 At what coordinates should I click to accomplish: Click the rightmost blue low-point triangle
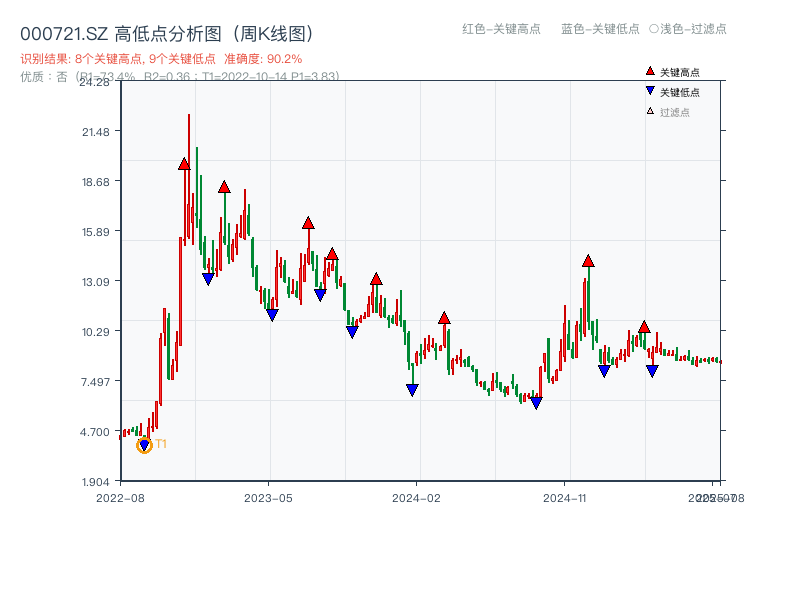(x=653, y=371)
